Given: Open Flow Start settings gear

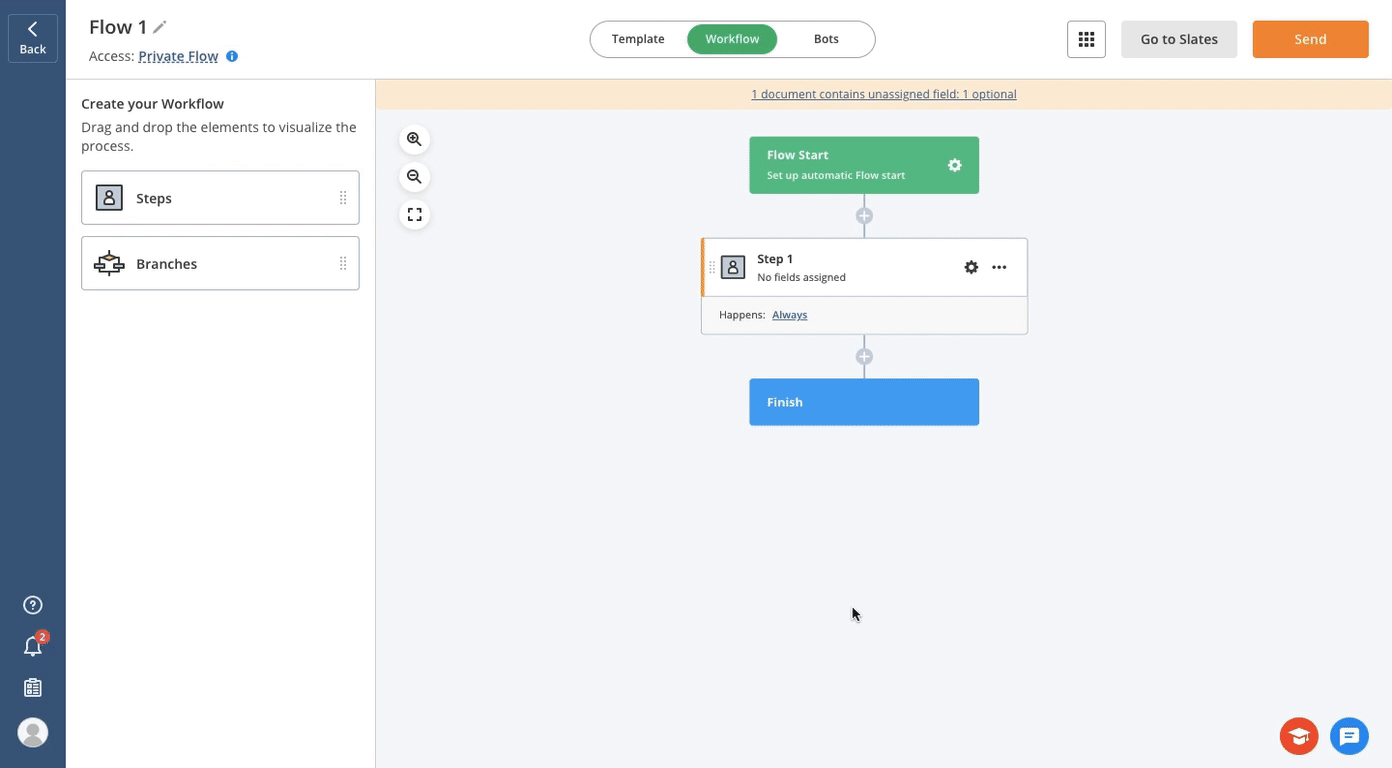Looking at the screenshot, I should point(954,165).
